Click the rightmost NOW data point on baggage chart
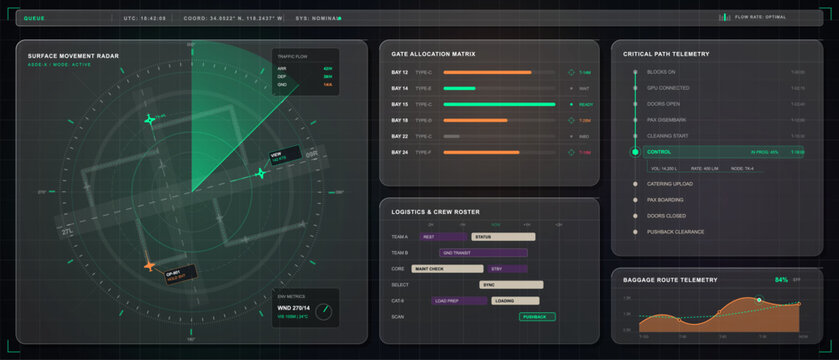839x360 pixels. pos(799,304)
